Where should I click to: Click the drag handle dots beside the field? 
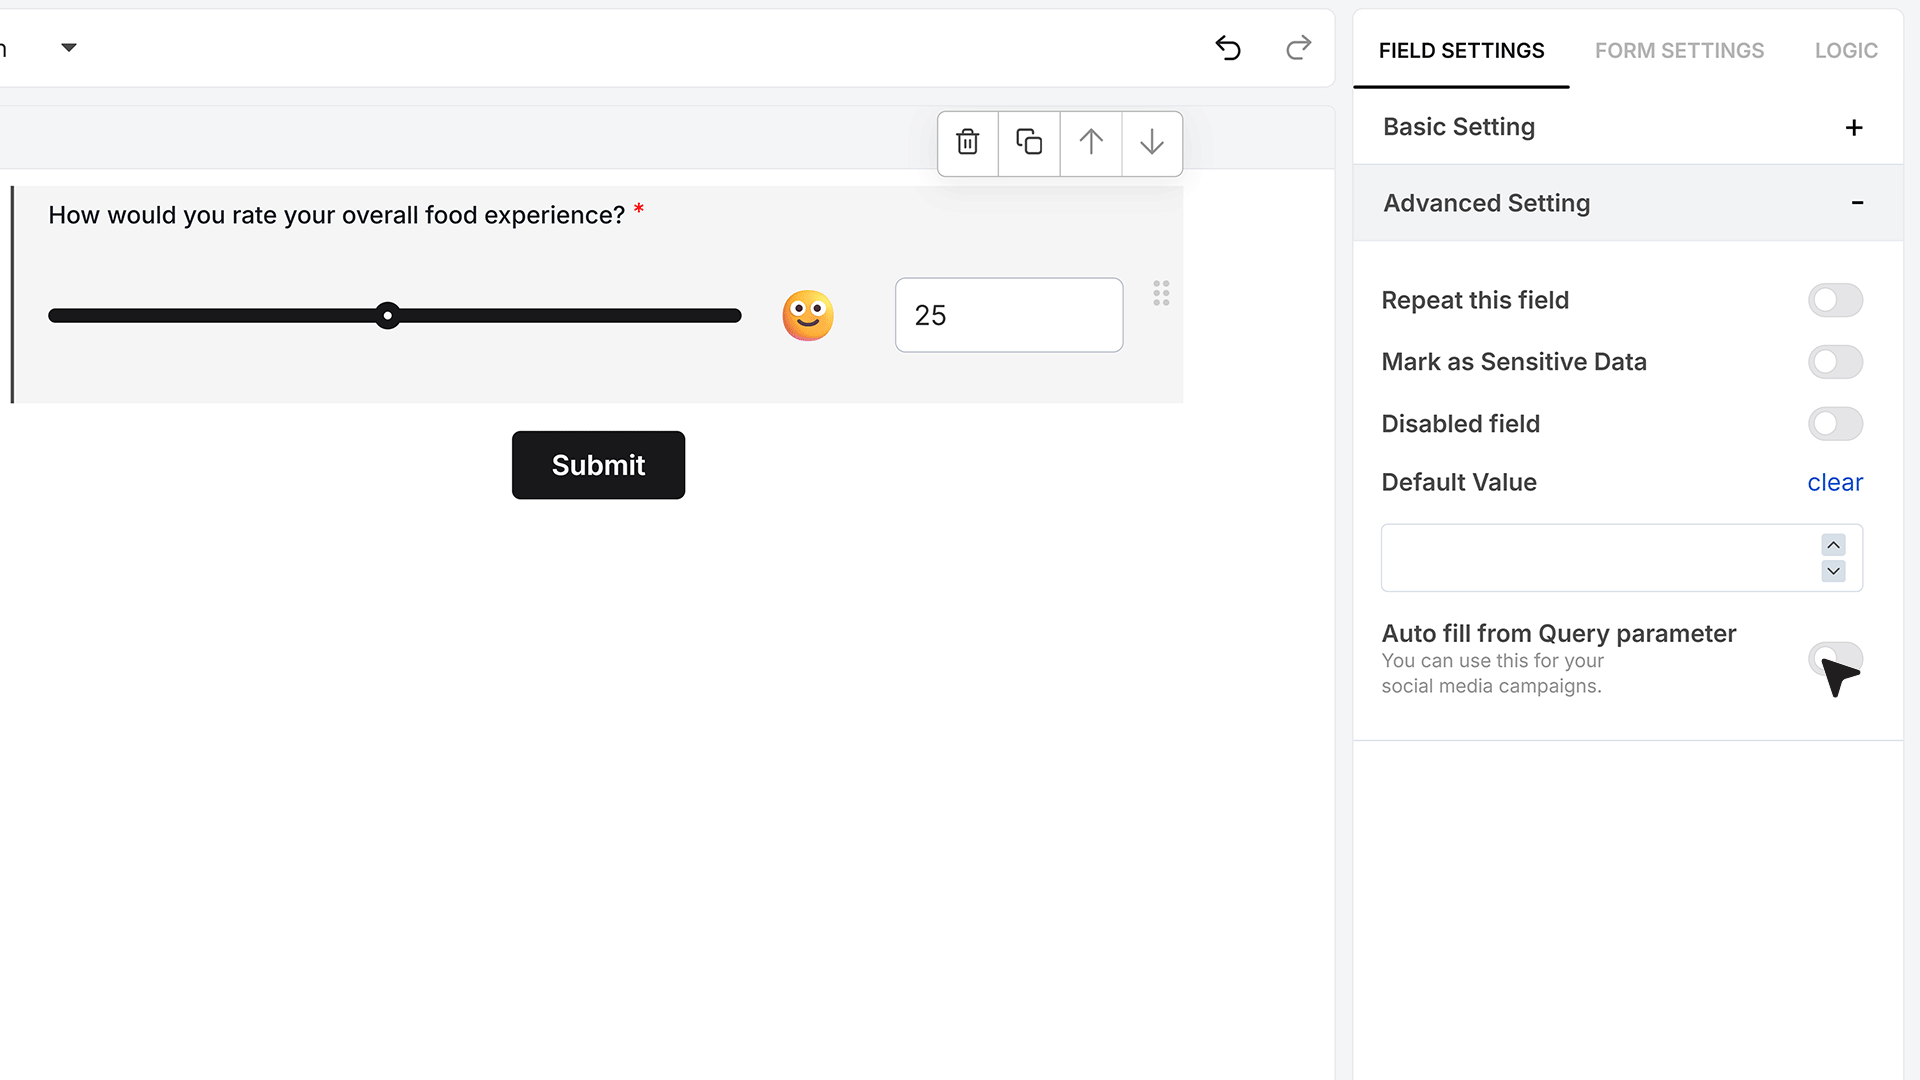tap(1161, 293)
